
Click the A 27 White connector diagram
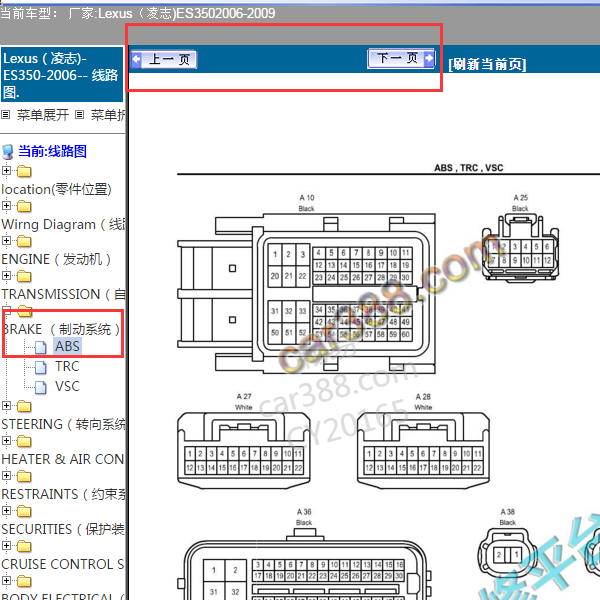point(244,450)
